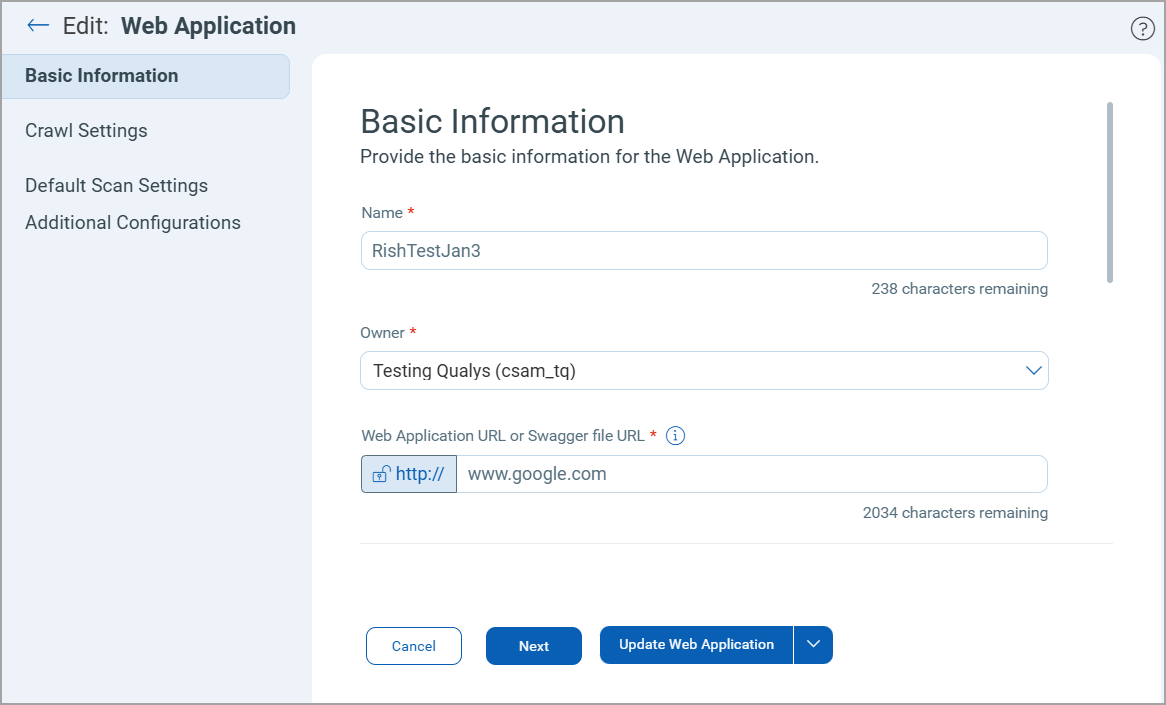1166x705 pixels.
Task: Click the '2034 characters remaining' text
Action: (956, 512)
